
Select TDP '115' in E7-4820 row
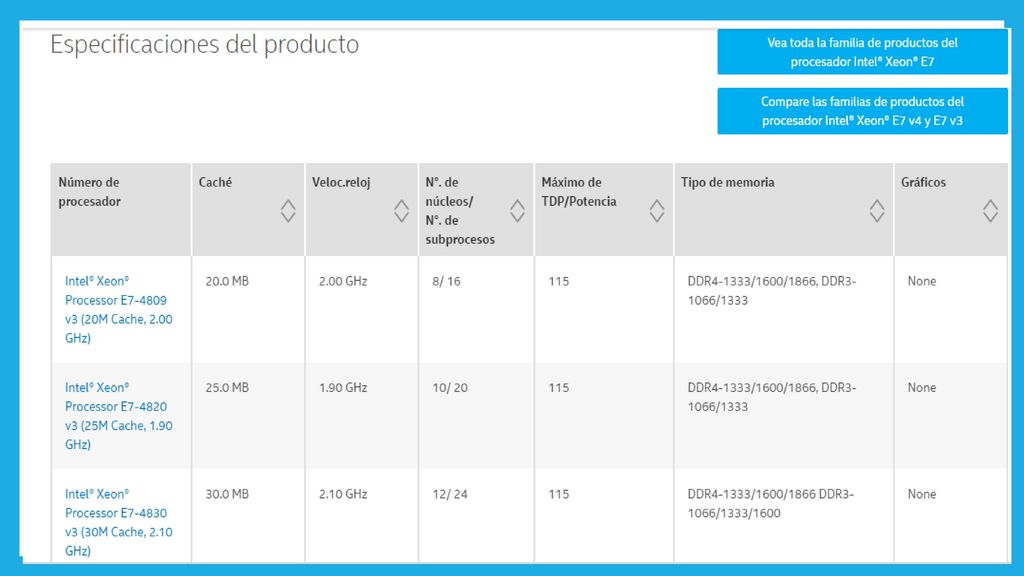[x=558, y=388]
